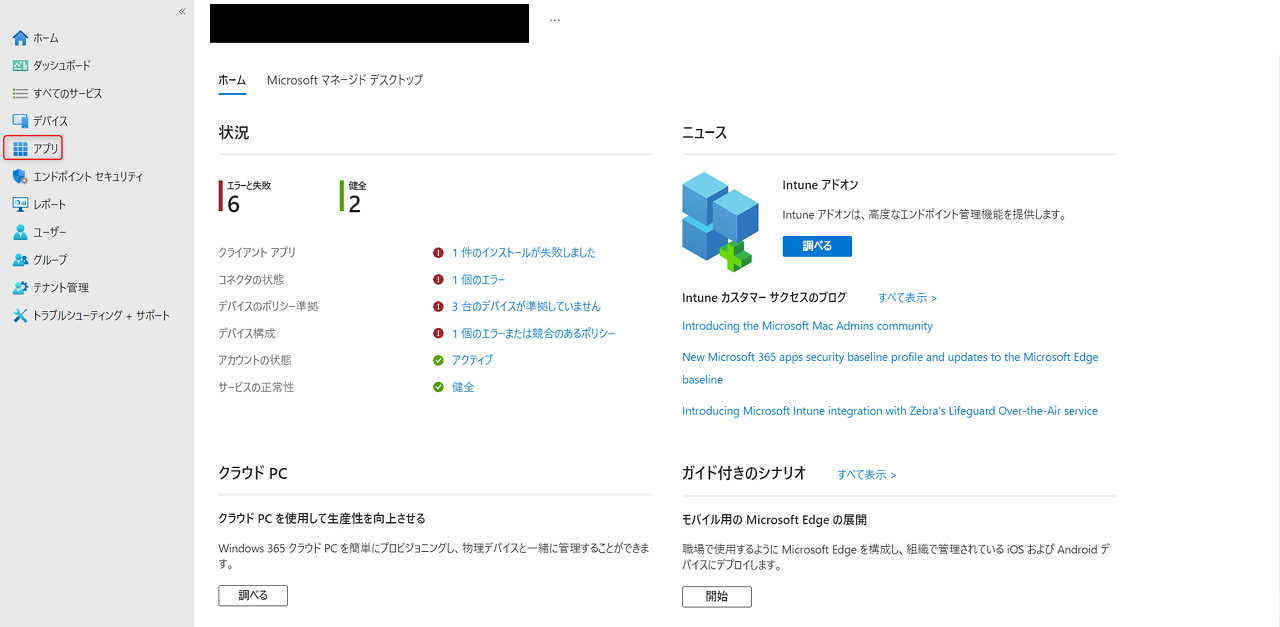Expand all Intune blog posts list
Image resolution: width=1280 pixels, height=627 pixels.
(907, 298)
